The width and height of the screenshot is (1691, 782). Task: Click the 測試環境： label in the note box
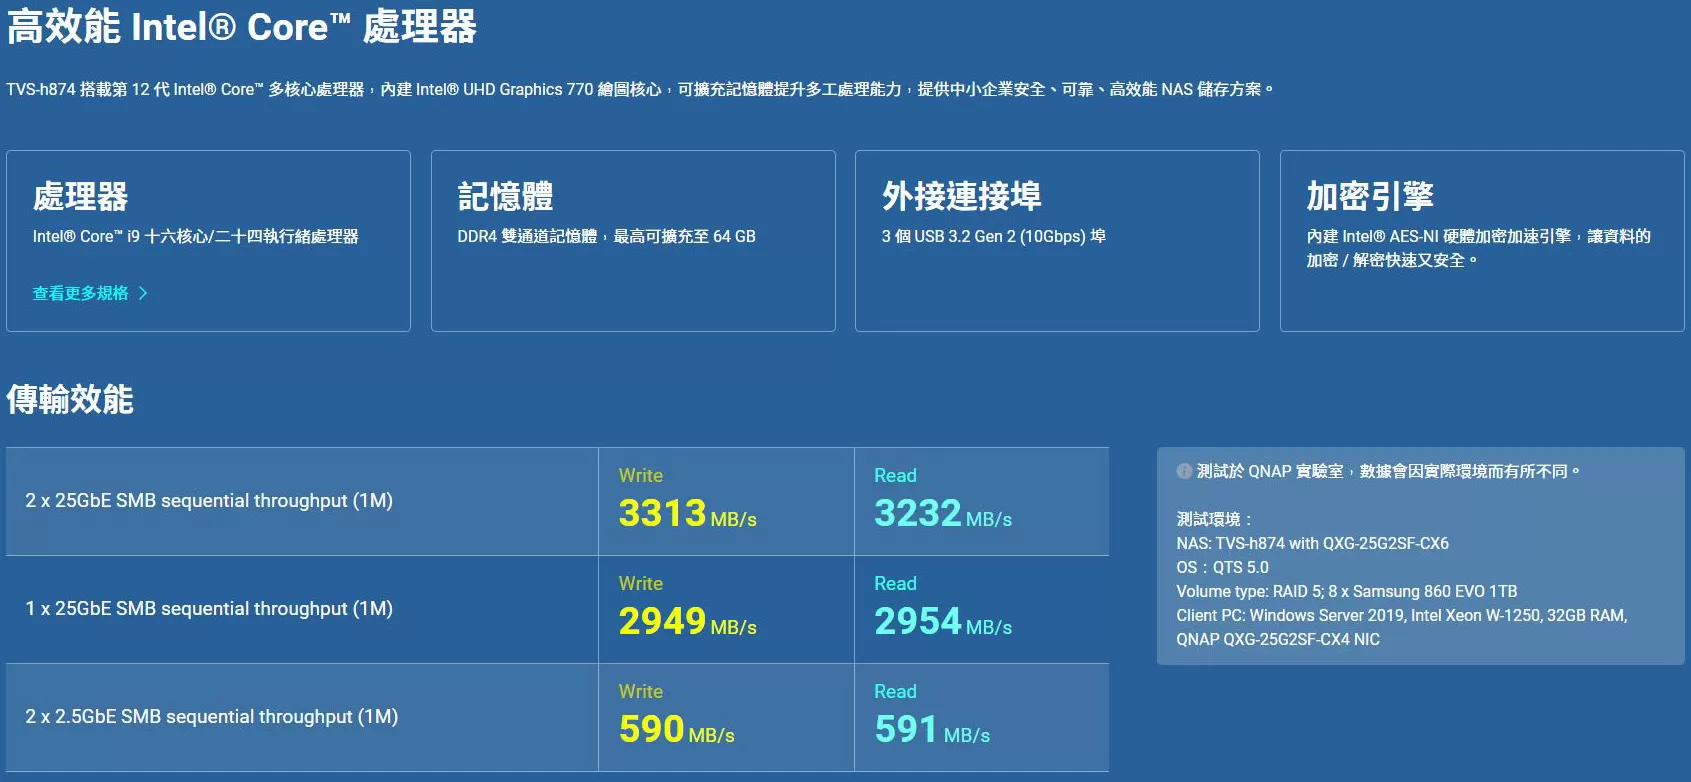click(1214, 520)
